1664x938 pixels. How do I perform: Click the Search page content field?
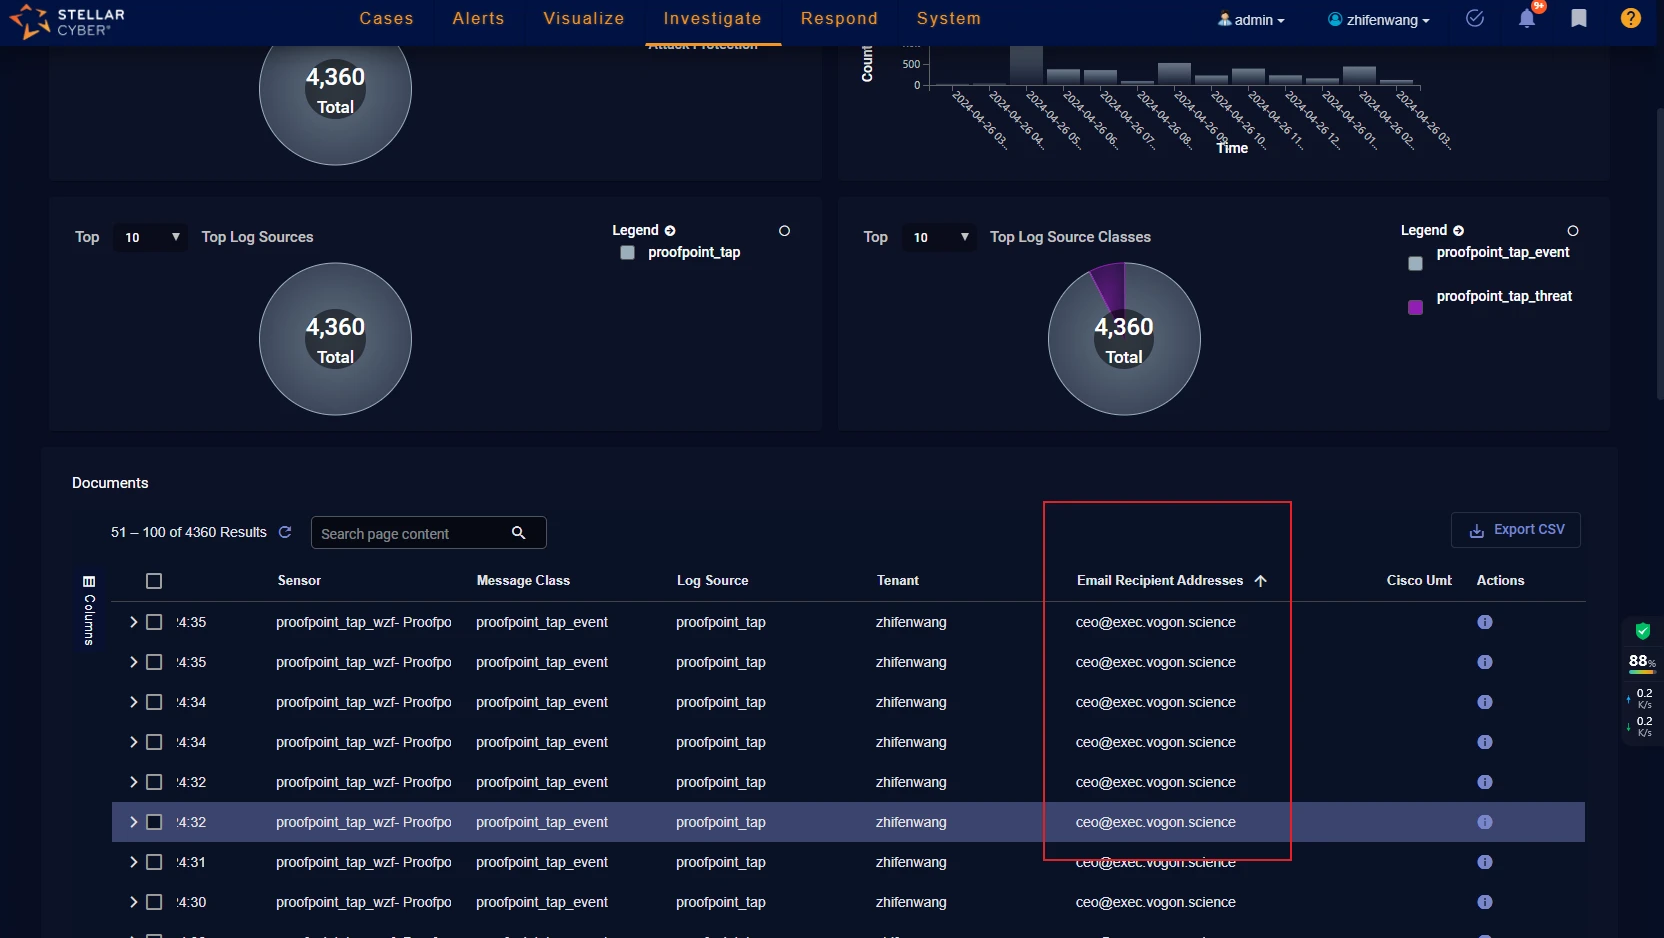(x=410, y=534)
